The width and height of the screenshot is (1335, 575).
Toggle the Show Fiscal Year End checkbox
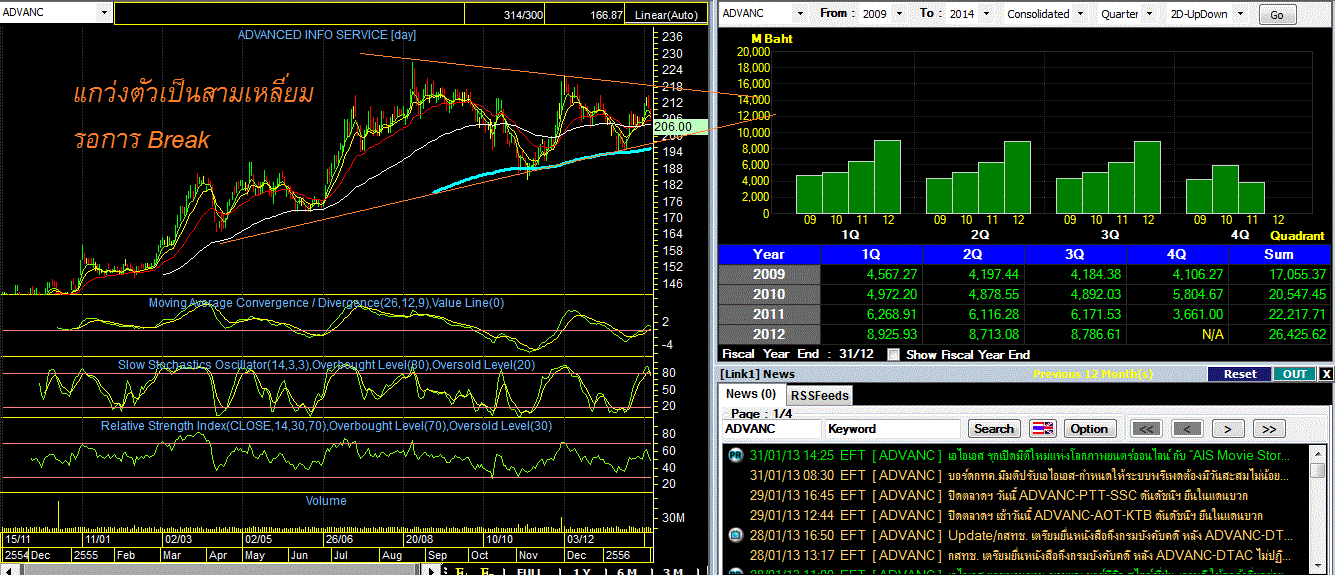click(894, 354)
